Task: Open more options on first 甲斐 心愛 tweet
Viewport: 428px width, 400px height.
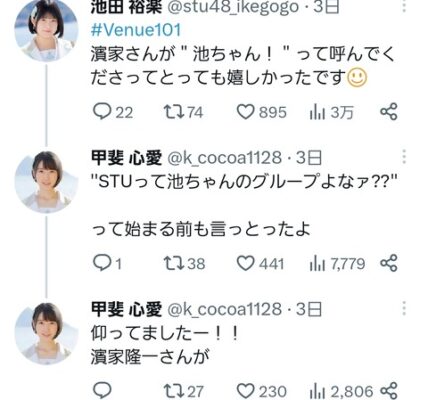Action: click(x=404, y=157)
